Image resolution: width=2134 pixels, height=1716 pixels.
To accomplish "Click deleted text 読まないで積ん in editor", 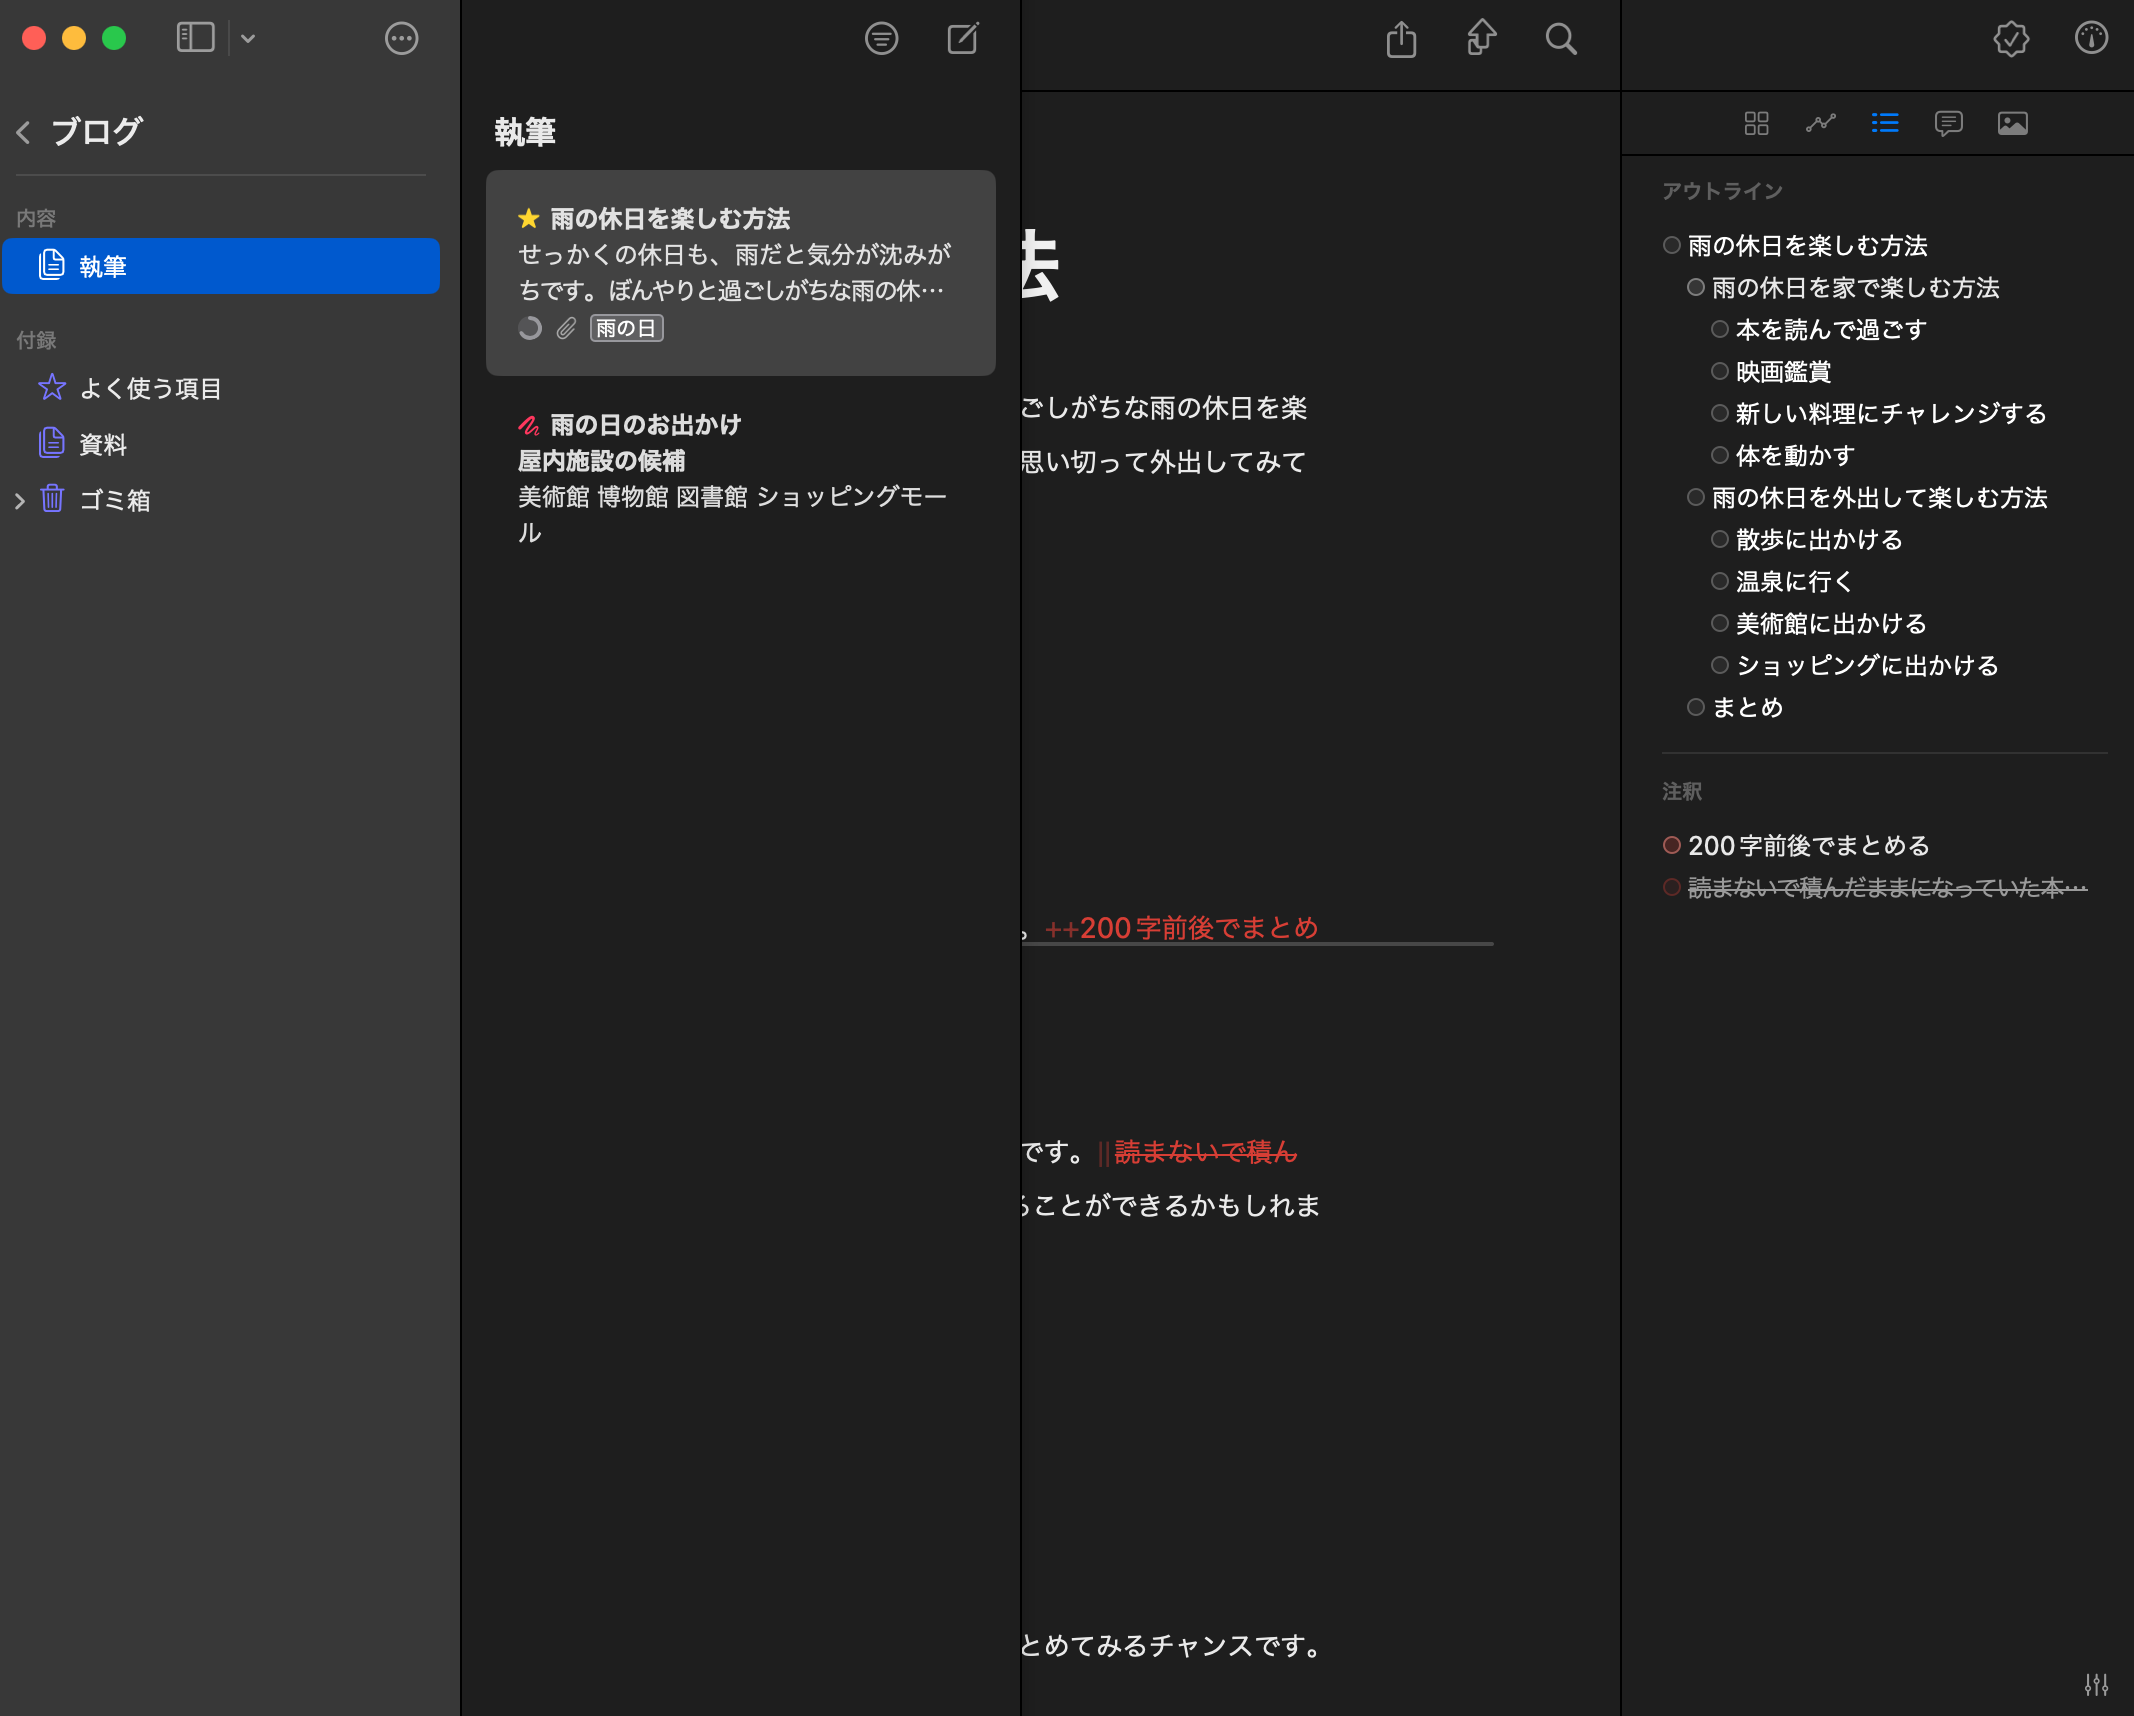I will pos(1205,1151).
